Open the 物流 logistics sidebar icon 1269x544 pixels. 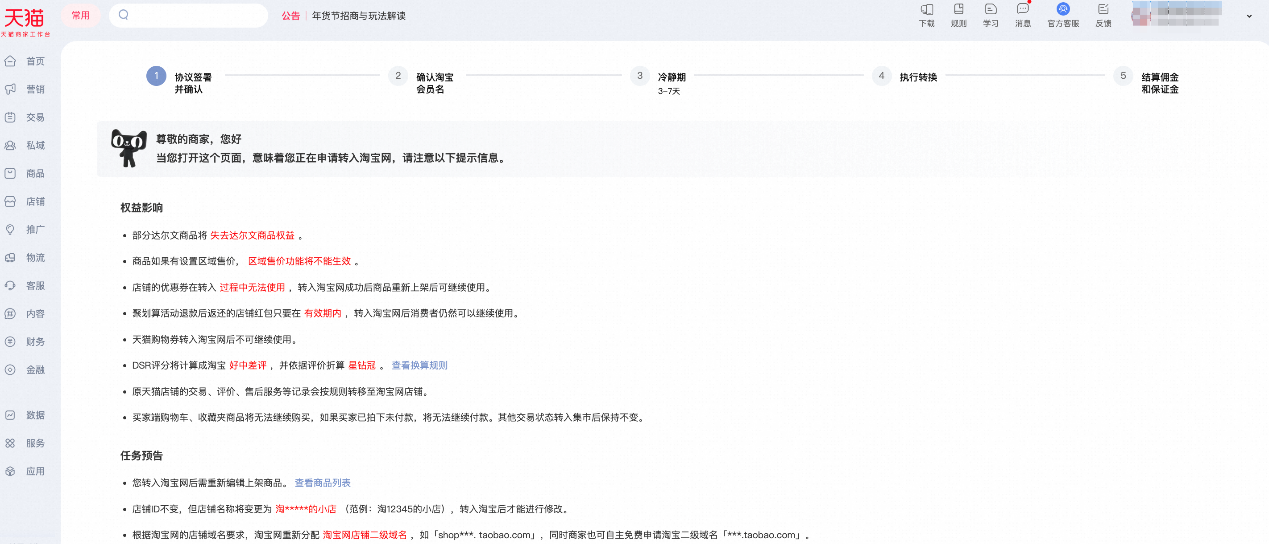tap(10, 257)
